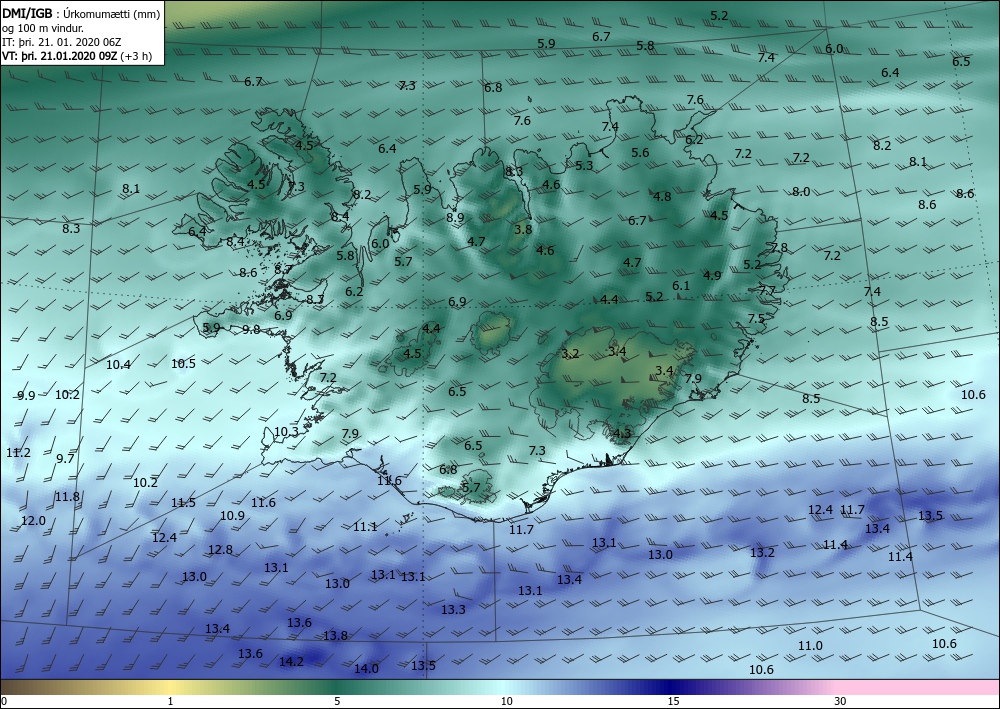The height and width of the screenshot is (709, 1000).
Task: Click the colorbar label 15
Action: pos(673,702)
